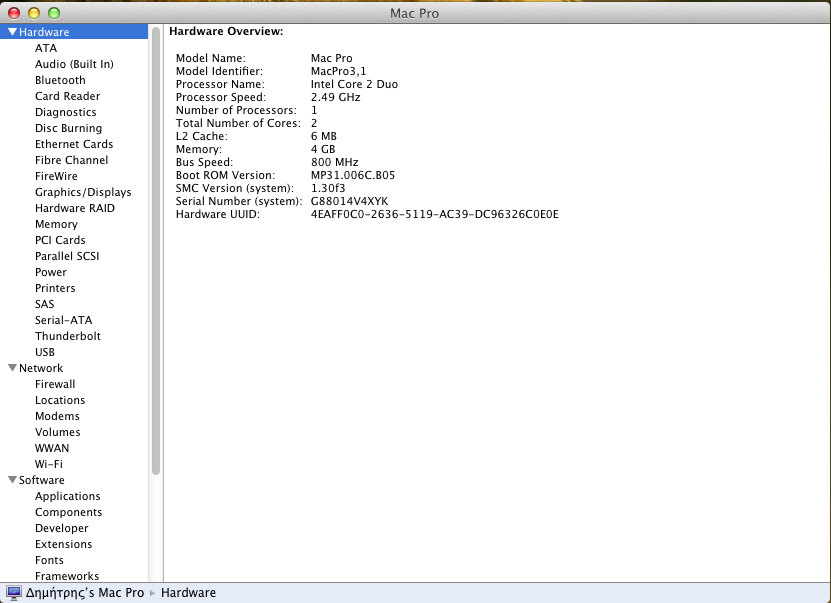Click the Hardware Overview heading
The height and width of the screenshot is (603, 831).
tap(226, 31)
